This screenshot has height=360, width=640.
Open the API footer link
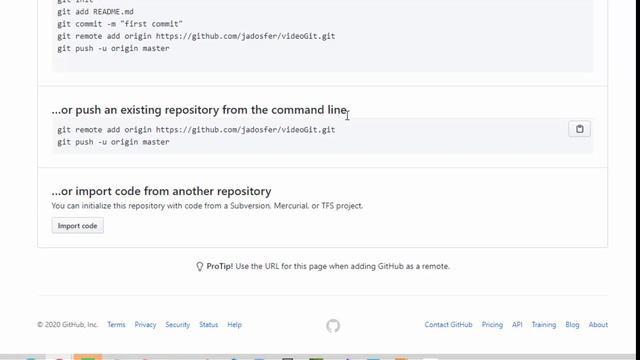[x=517, y=325]
